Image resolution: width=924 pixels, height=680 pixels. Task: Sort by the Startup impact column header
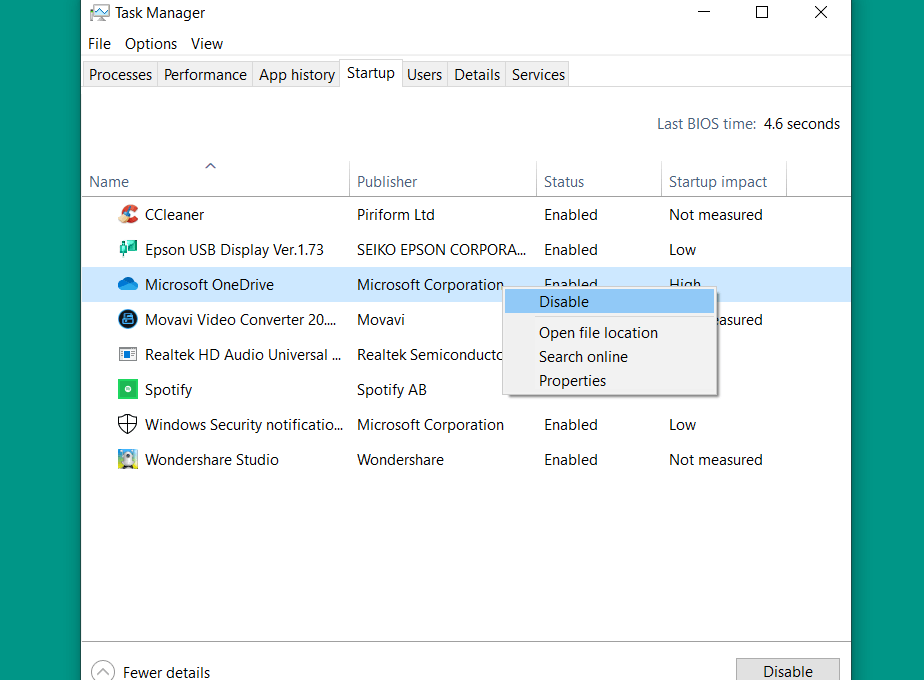pyautogui.click(x=724, y=181)
